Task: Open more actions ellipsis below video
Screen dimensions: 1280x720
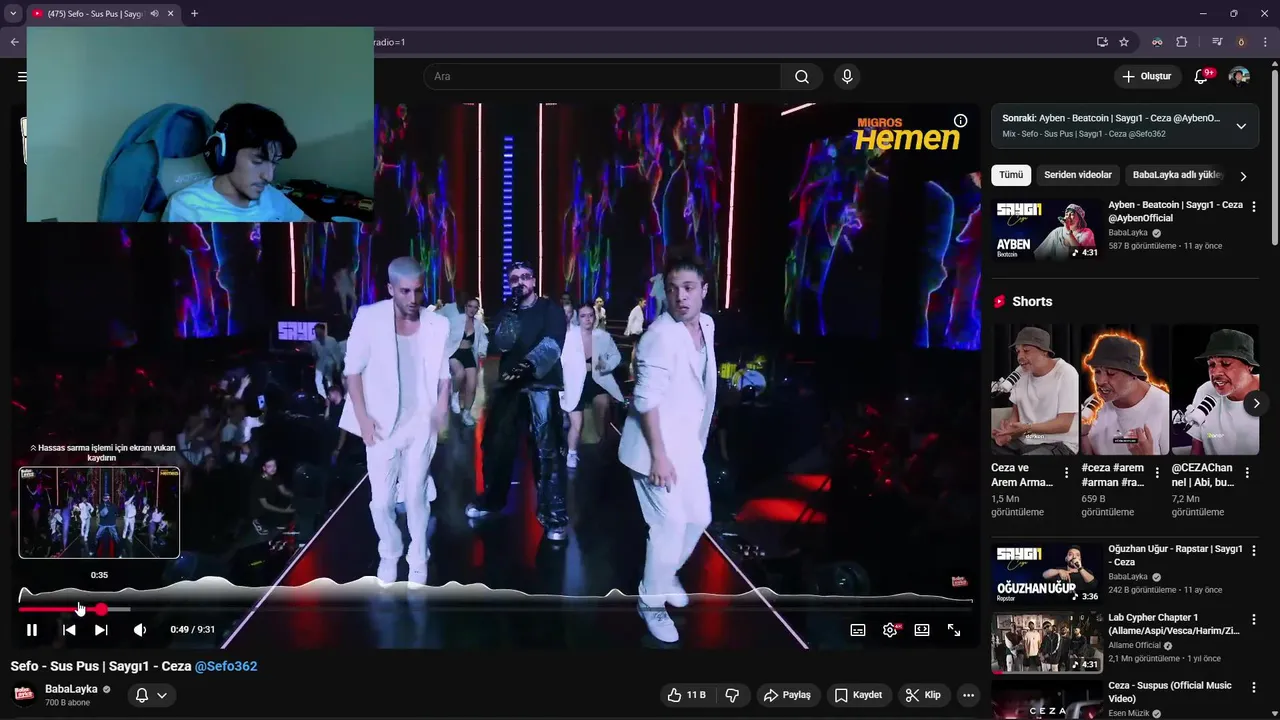Action: 968,695
